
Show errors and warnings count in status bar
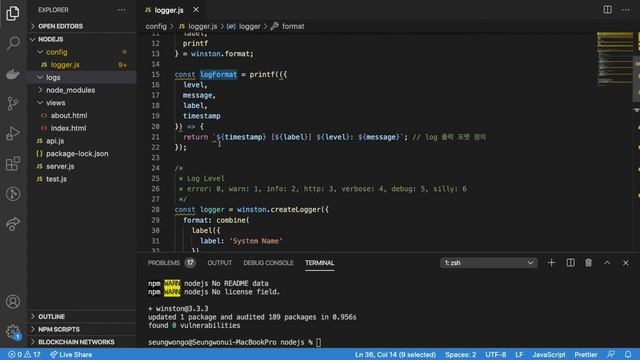(24, 354)
